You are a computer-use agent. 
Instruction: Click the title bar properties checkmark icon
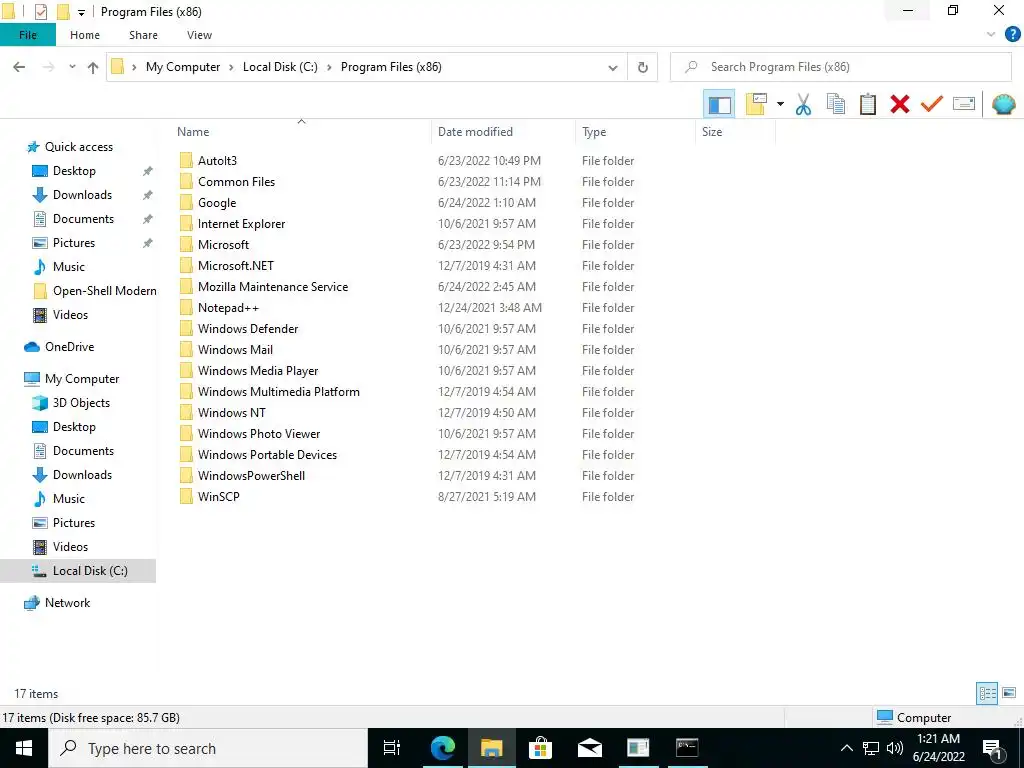40,12
